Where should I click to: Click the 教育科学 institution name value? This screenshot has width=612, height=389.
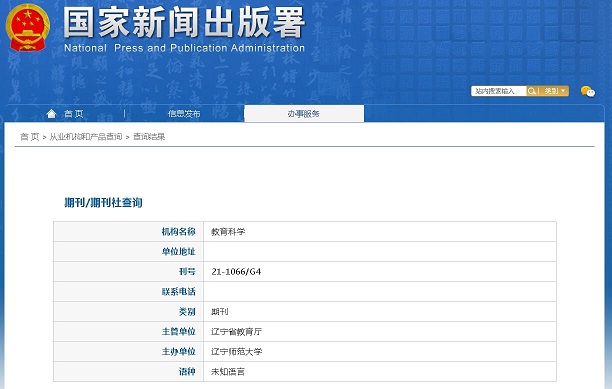click(228, 232)
